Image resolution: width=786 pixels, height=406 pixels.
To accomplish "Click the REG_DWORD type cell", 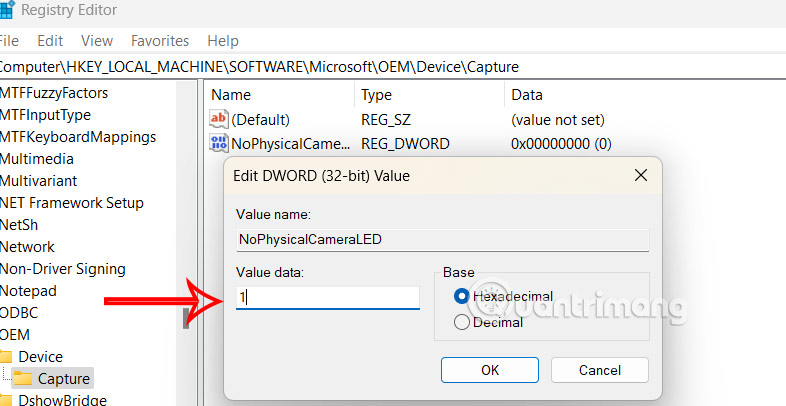I will pyautogui.click(x=405, y=143).
